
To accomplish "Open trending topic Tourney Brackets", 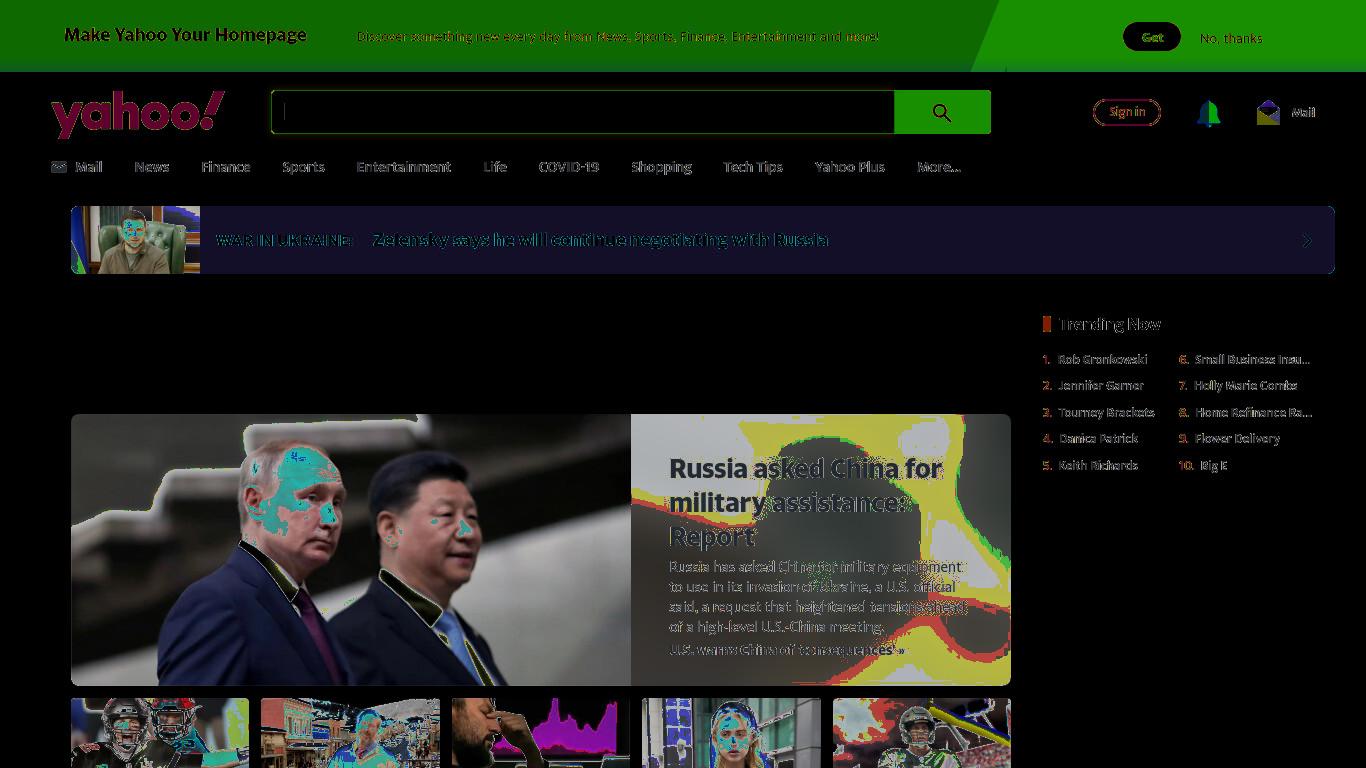I will click(1106, 412).
